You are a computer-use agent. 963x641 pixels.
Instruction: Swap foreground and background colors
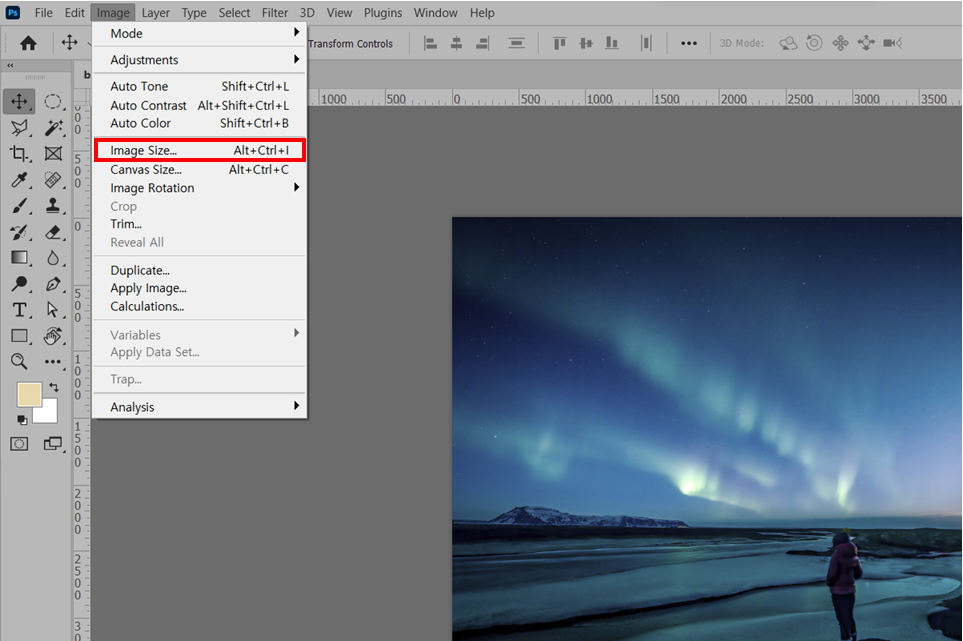pyautogui.click(x=54, y=387)
